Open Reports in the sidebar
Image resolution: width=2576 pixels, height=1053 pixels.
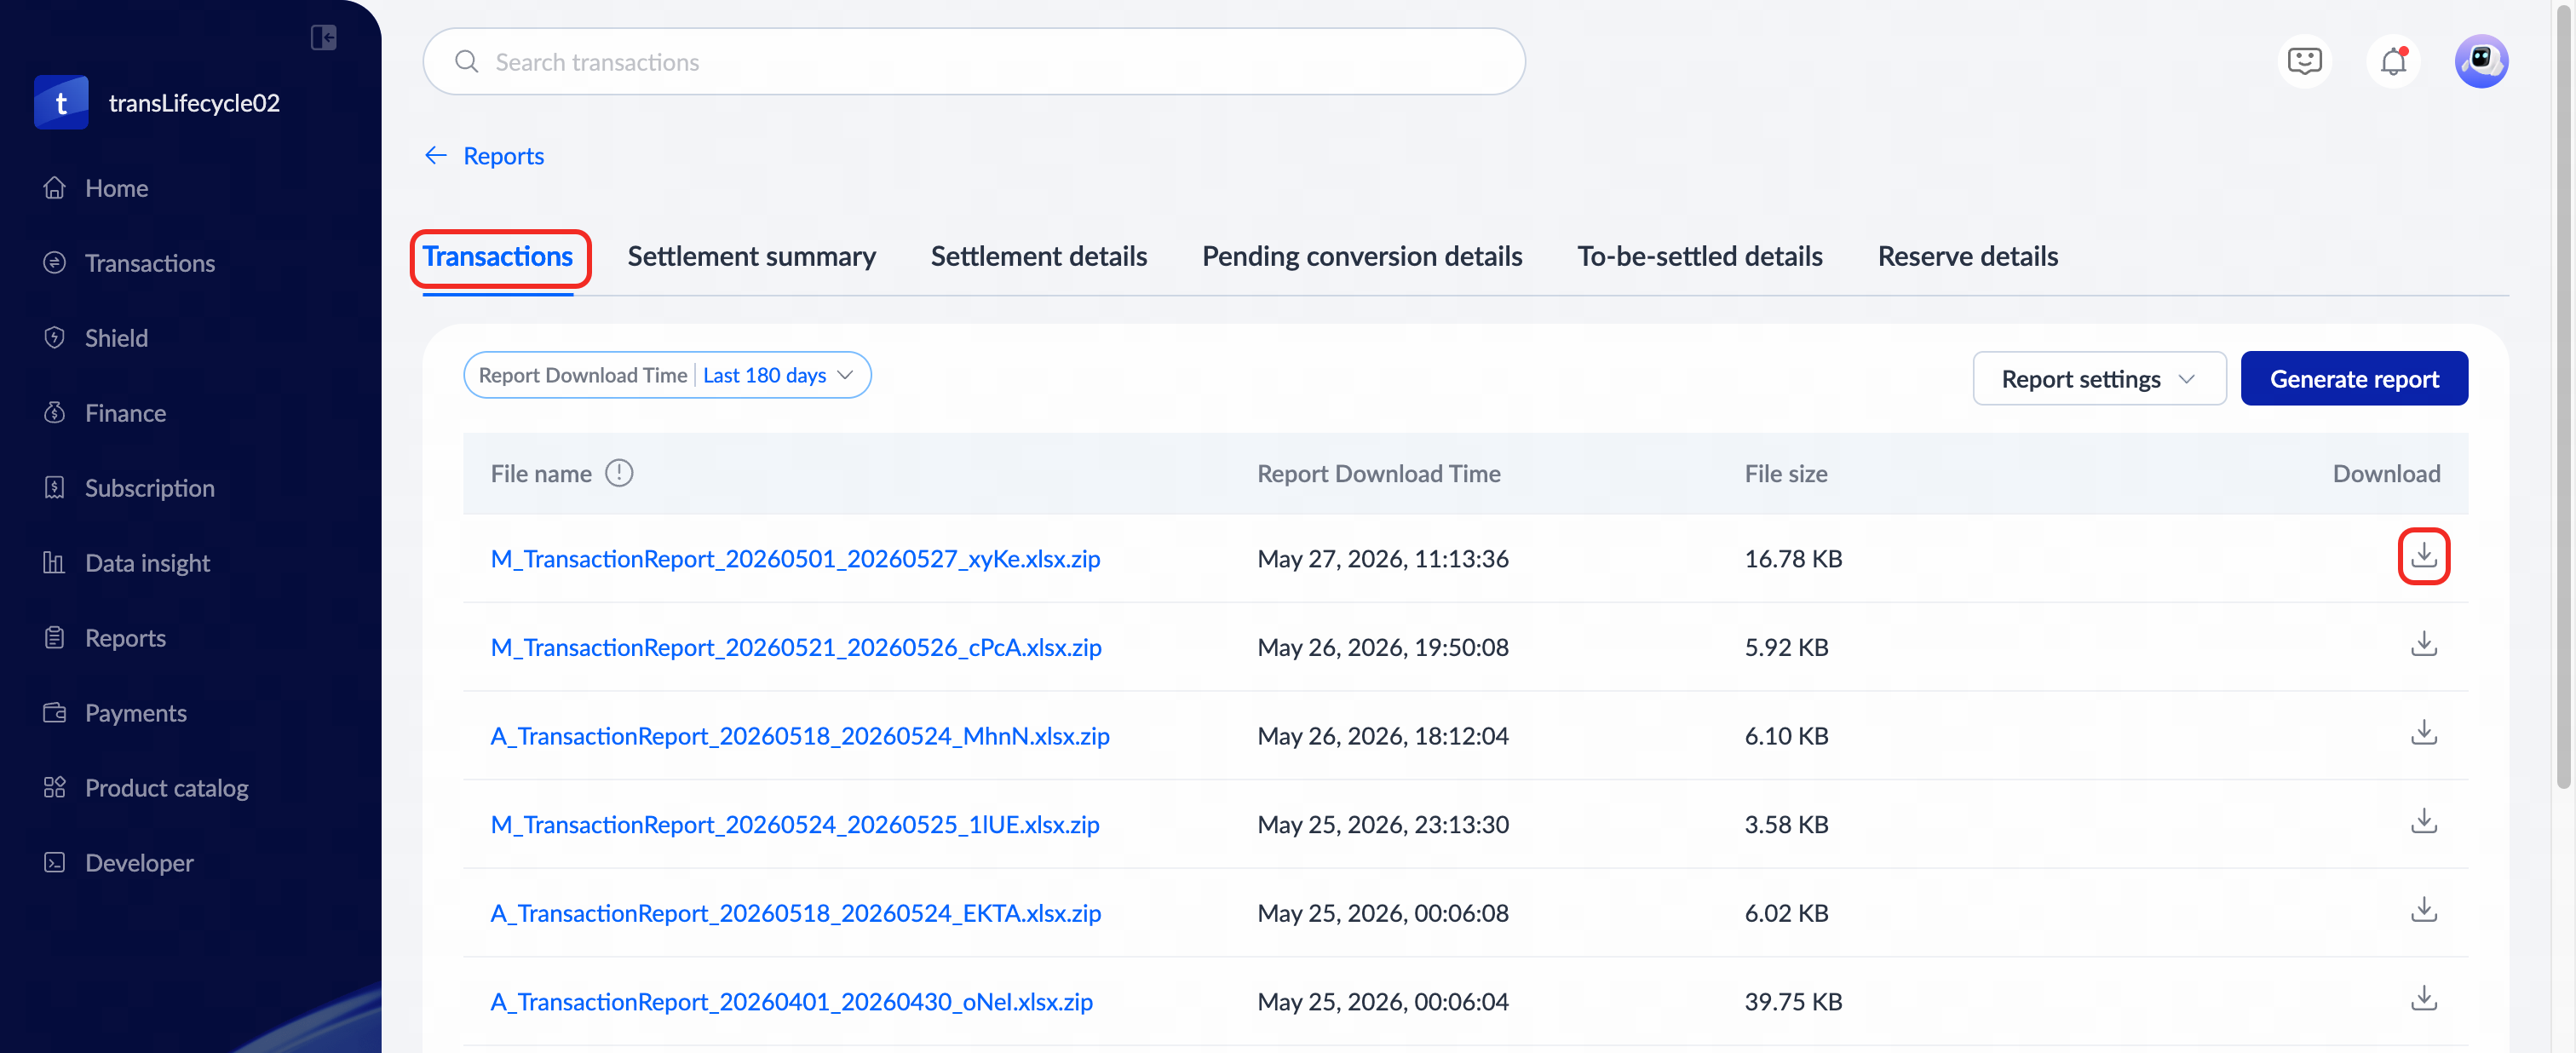tap(125, 638)
